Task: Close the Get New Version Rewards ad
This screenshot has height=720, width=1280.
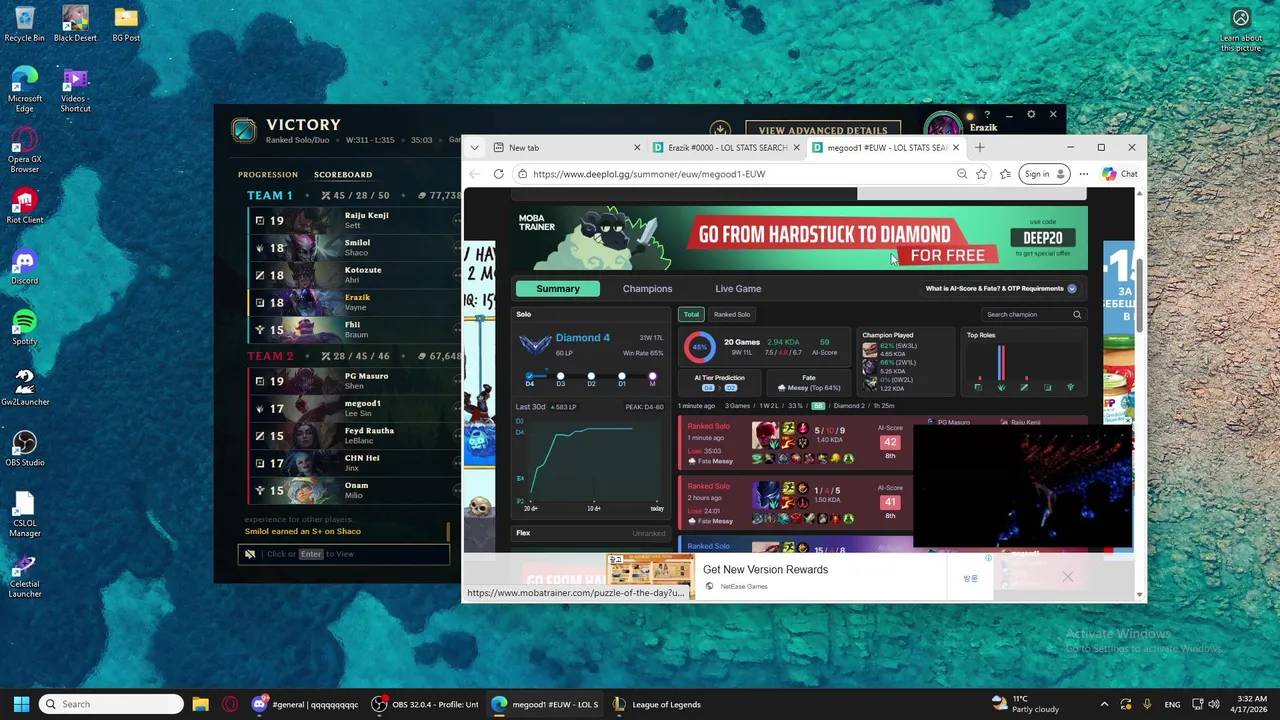Action: point(1067,577)
